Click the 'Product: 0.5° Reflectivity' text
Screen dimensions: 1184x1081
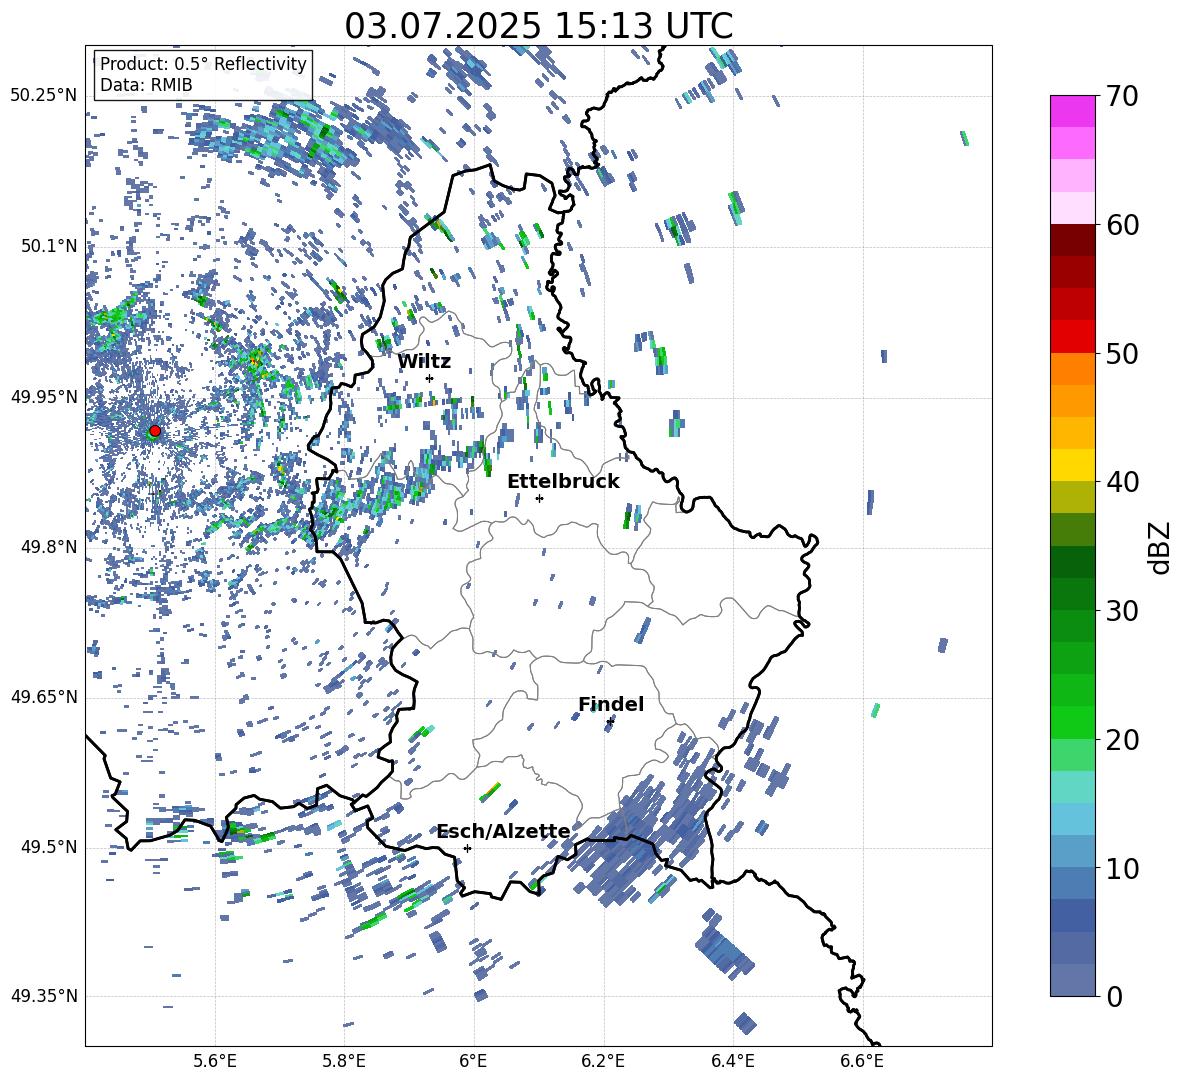pos(203,63)
